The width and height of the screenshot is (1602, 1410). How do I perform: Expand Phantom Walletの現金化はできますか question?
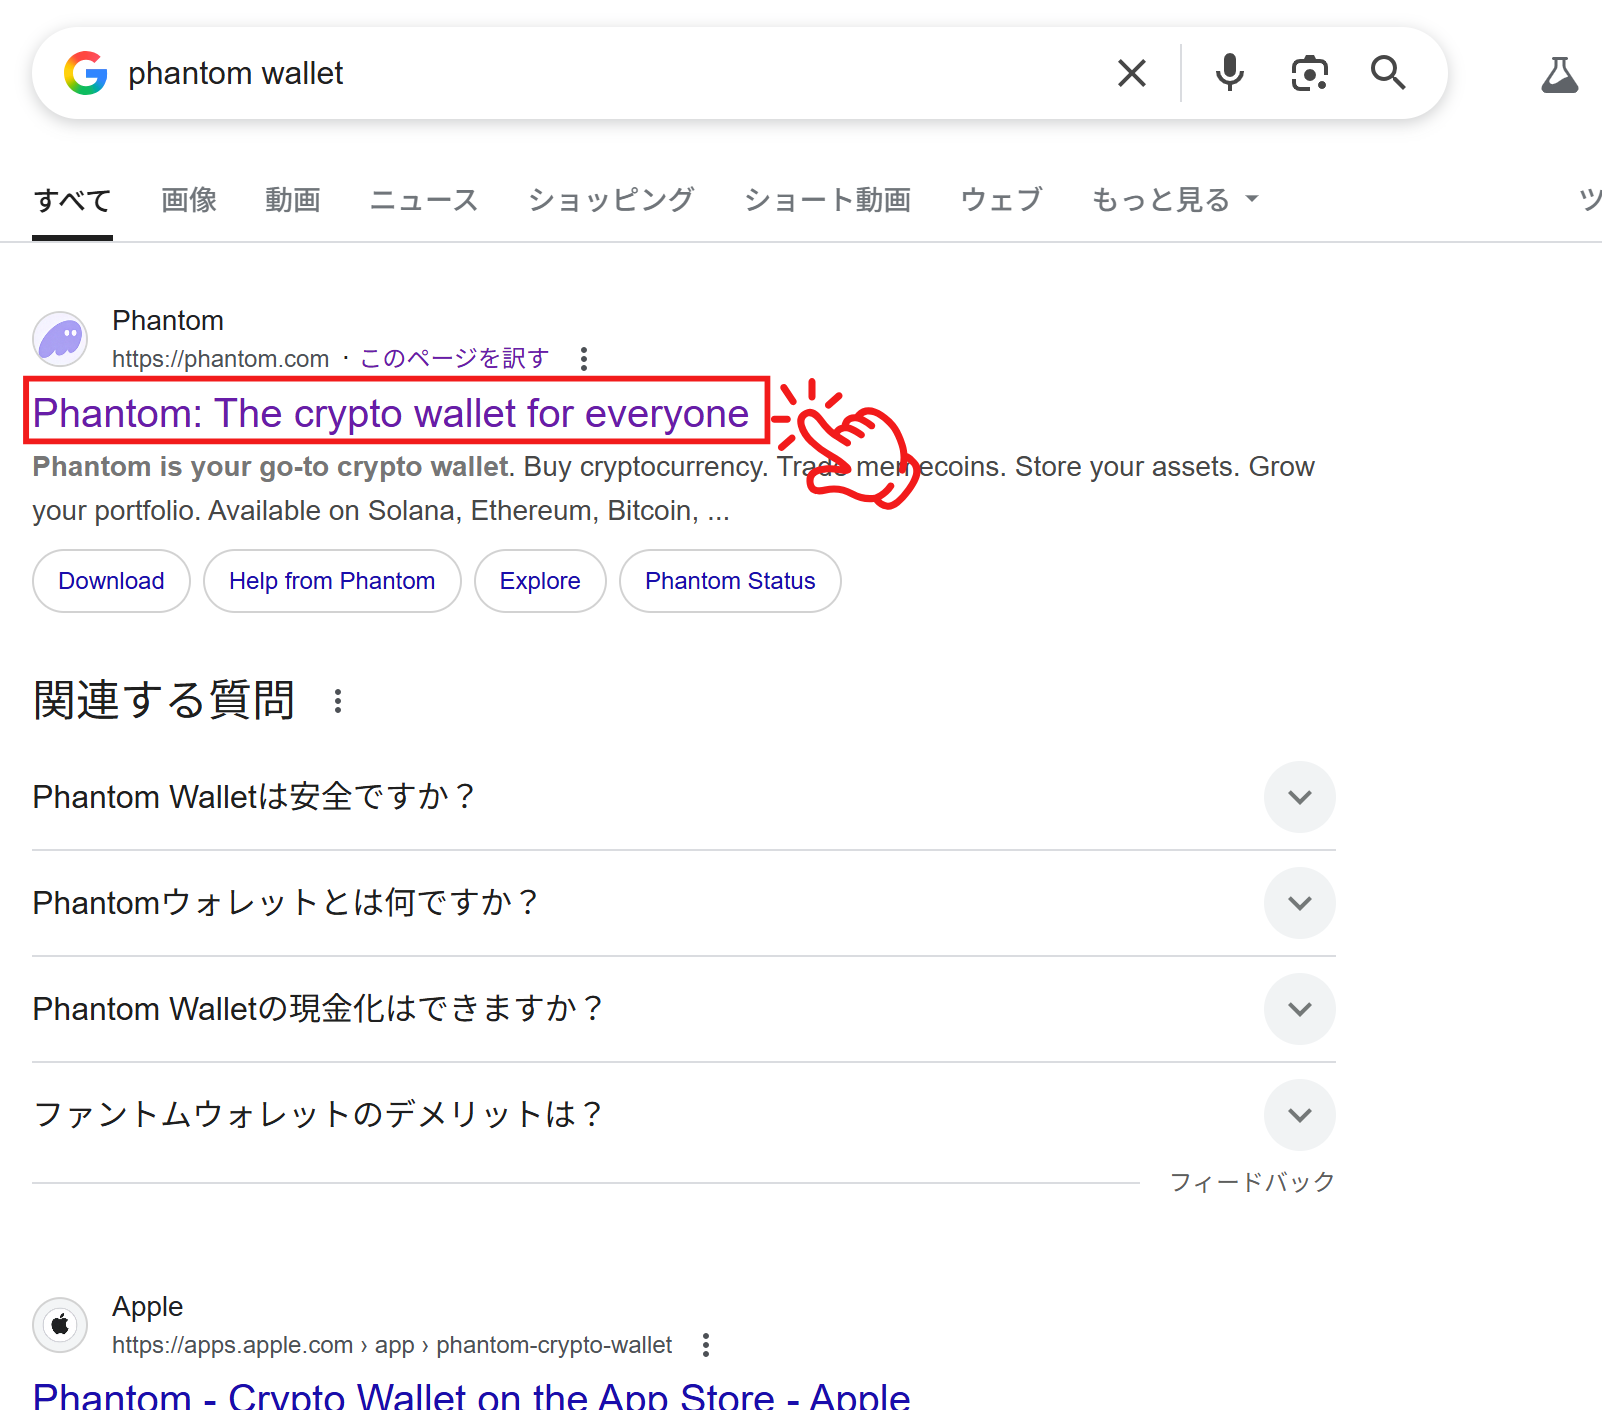point(684,1009)
